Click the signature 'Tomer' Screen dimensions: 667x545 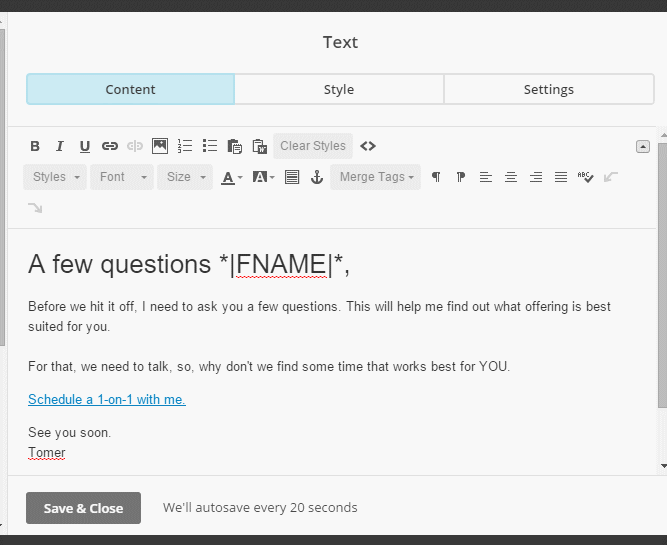47,452
